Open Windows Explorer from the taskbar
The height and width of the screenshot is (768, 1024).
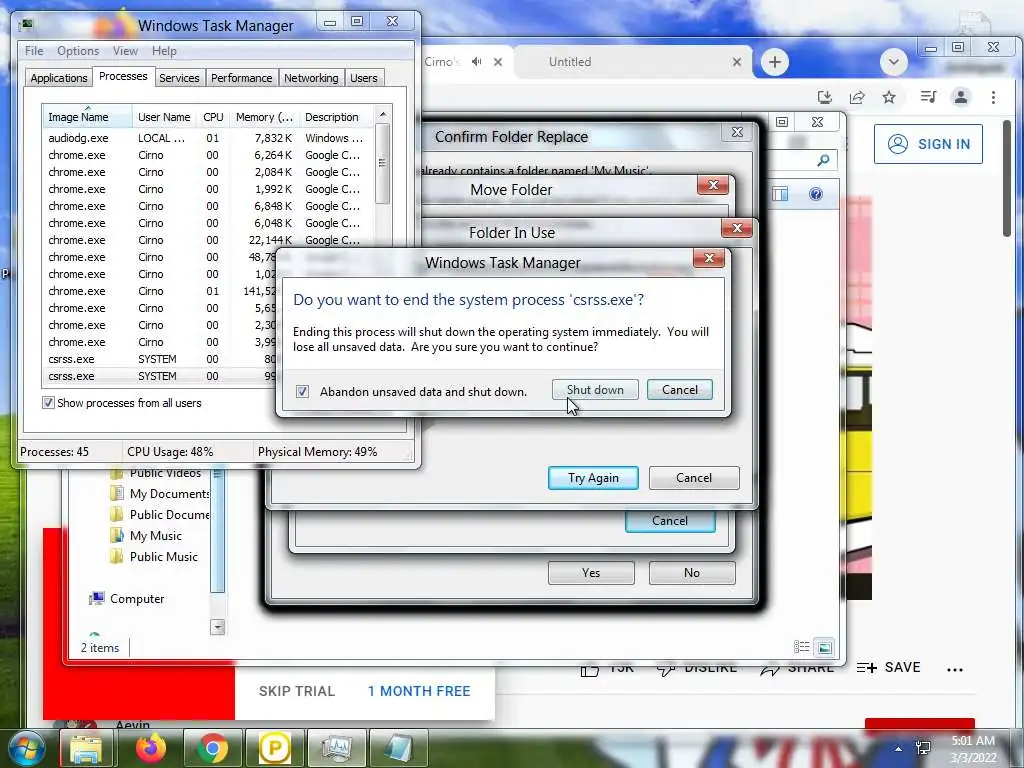coord(87,748)
